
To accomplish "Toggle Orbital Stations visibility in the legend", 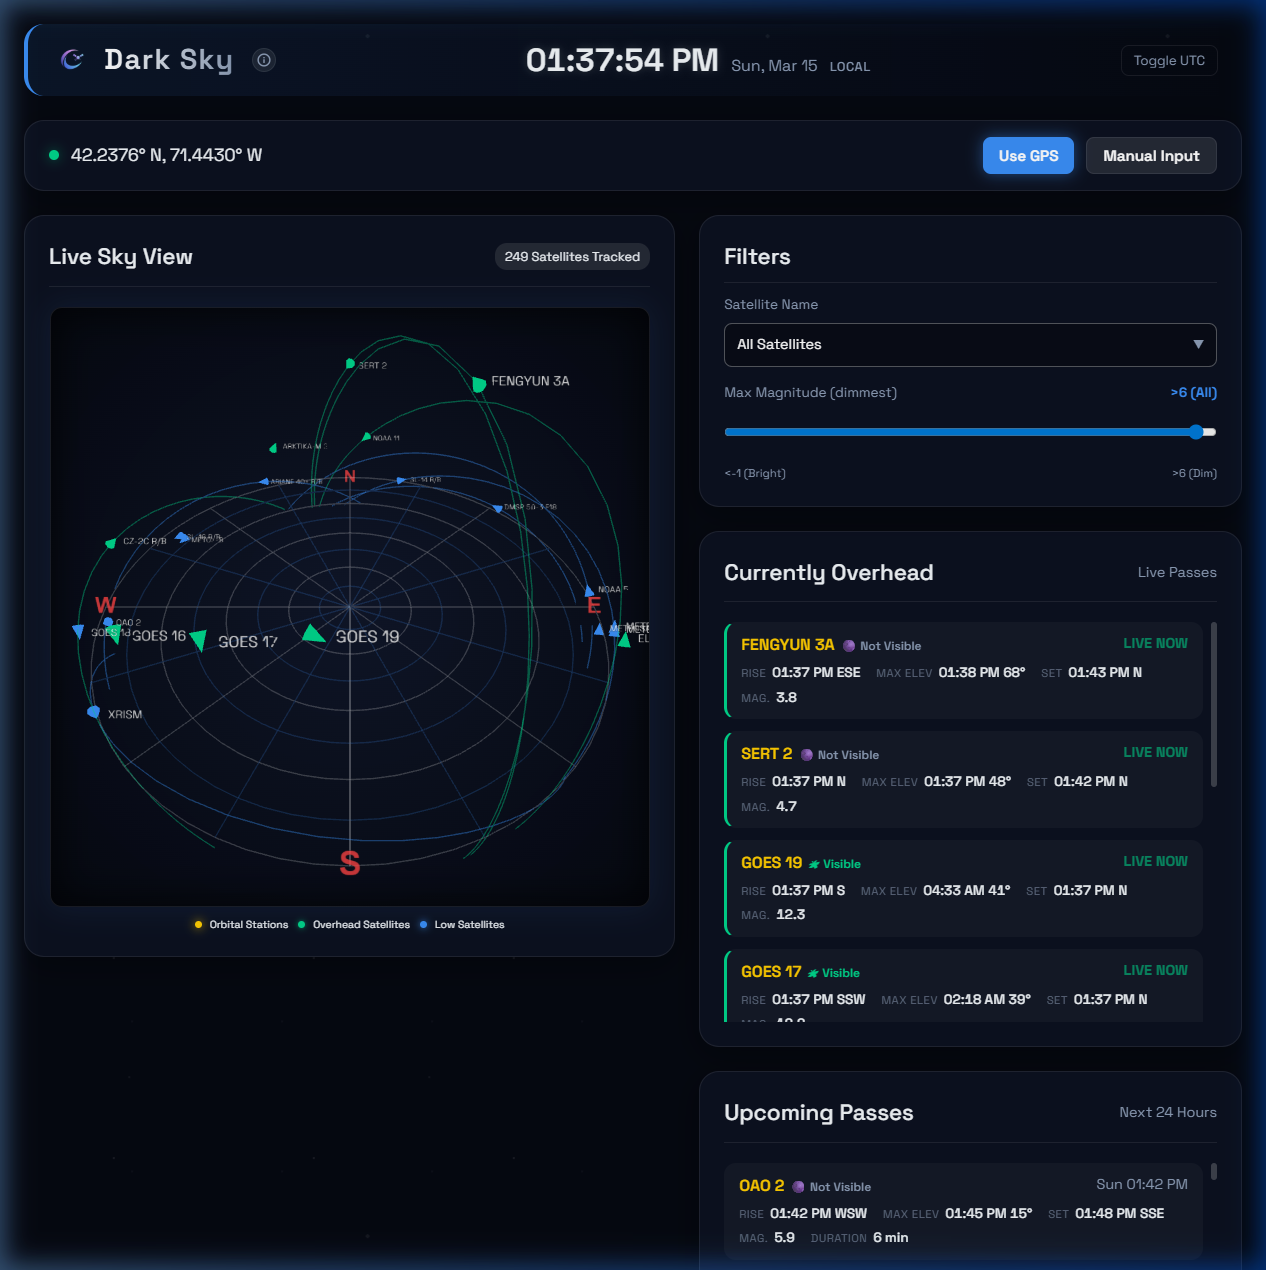I will [198, 924].
